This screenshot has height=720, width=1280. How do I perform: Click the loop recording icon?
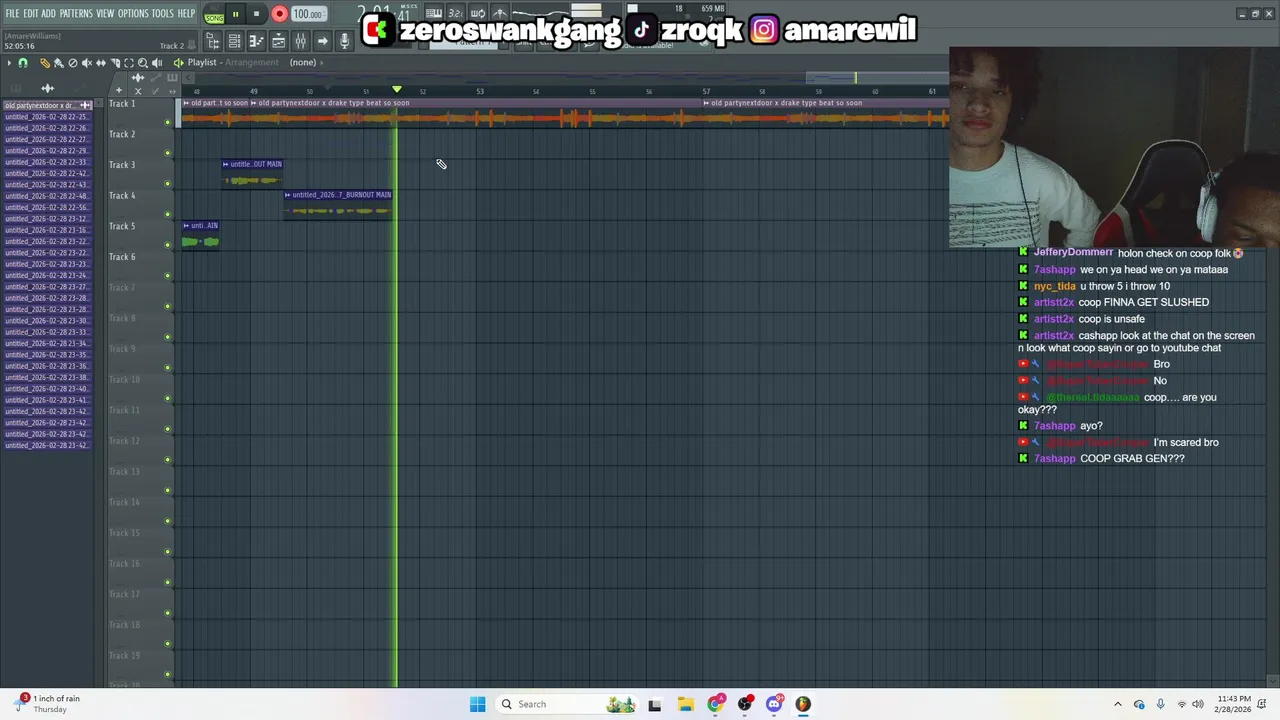(478, 13)
